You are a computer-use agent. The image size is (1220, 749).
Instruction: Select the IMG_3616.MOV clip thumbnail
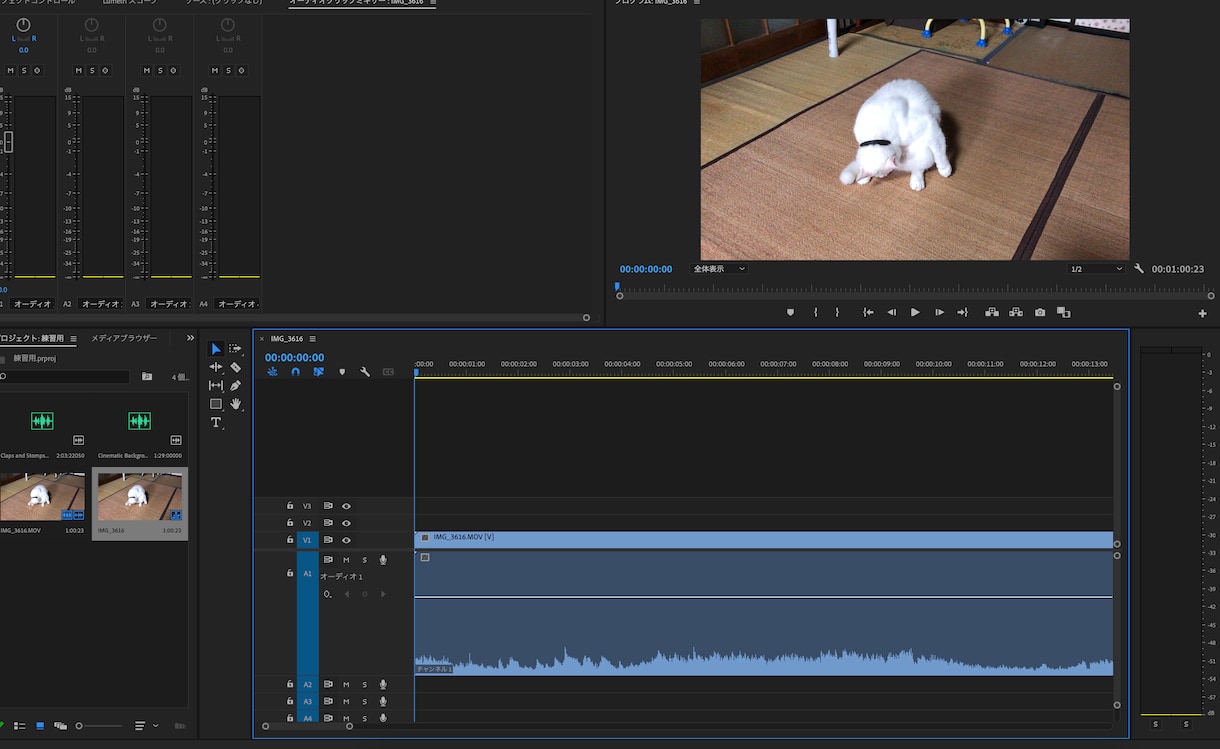tap(42, 496)
